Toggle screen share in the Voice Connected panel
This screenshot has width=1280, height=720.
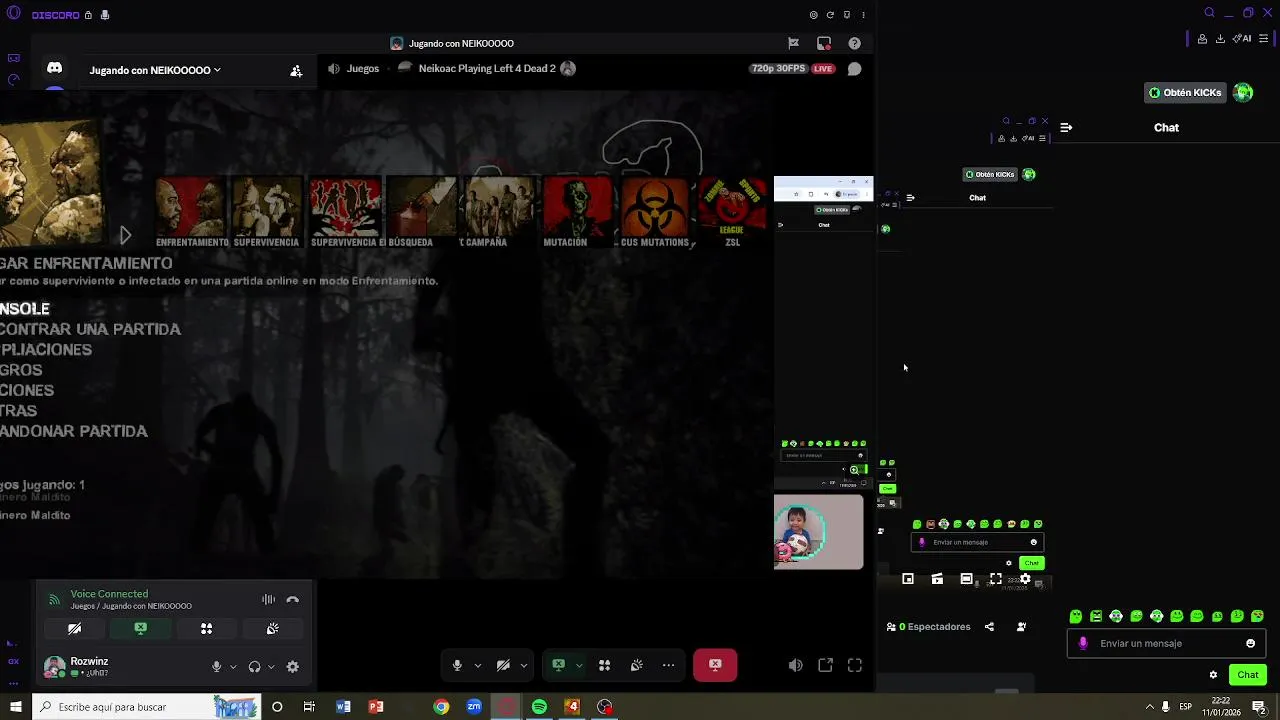click(140, 629)
